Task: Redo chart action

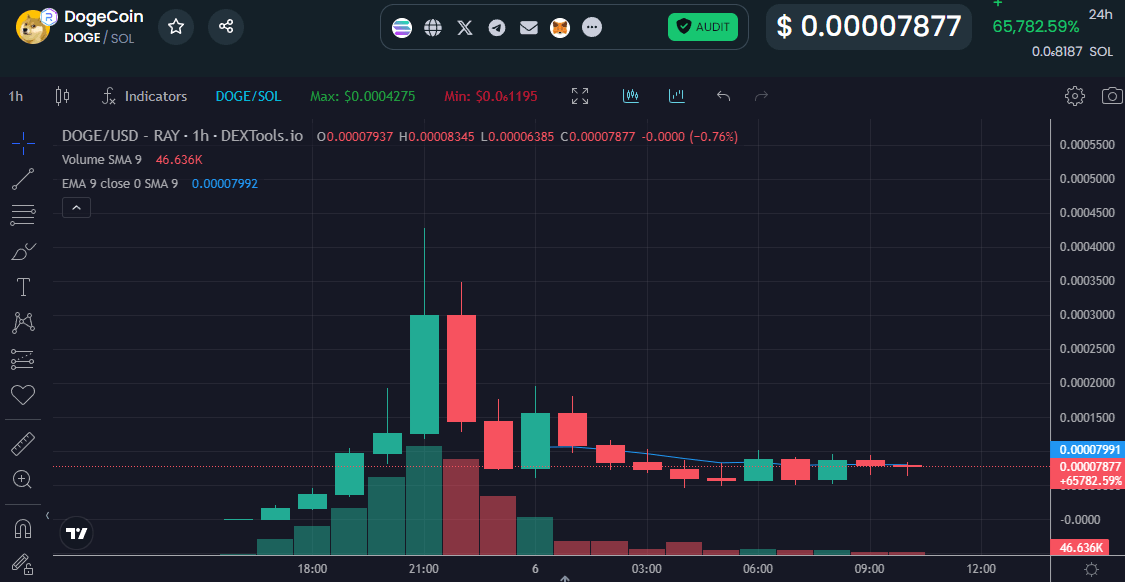Action: tap(761, 96)
